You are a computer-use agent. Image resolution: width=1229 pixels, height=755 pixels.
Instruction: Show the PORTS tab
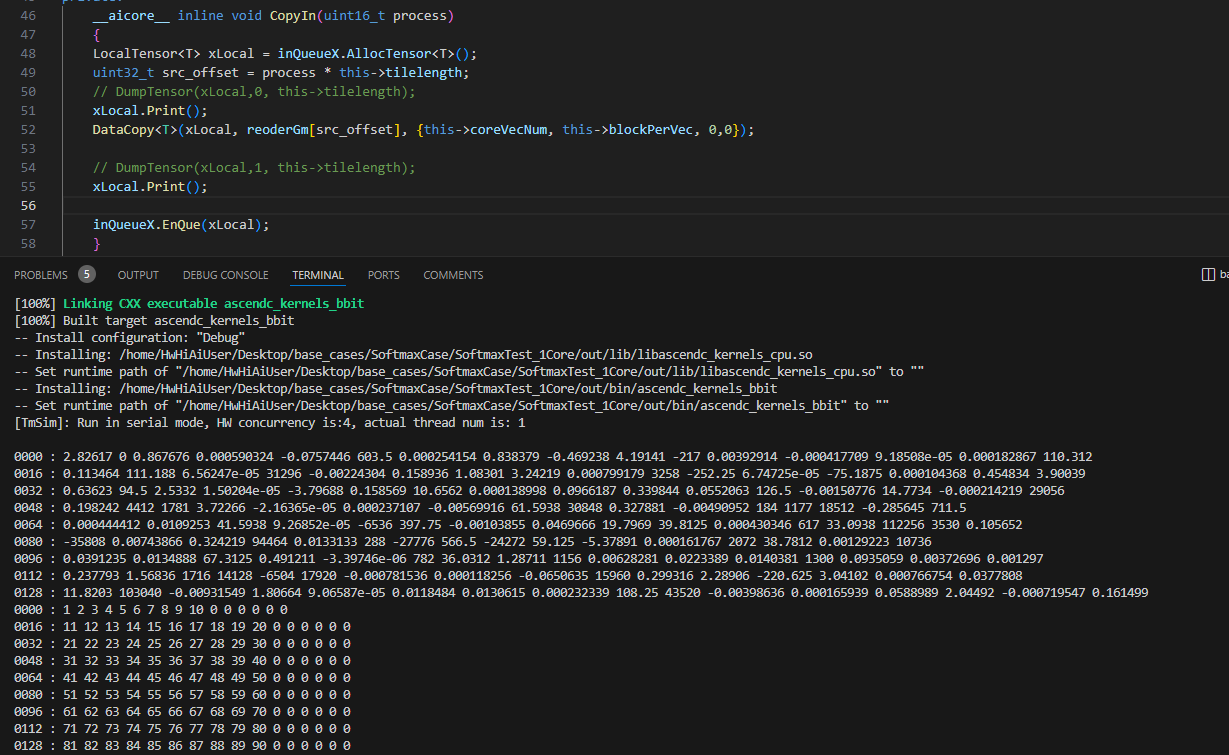[383, 275]
